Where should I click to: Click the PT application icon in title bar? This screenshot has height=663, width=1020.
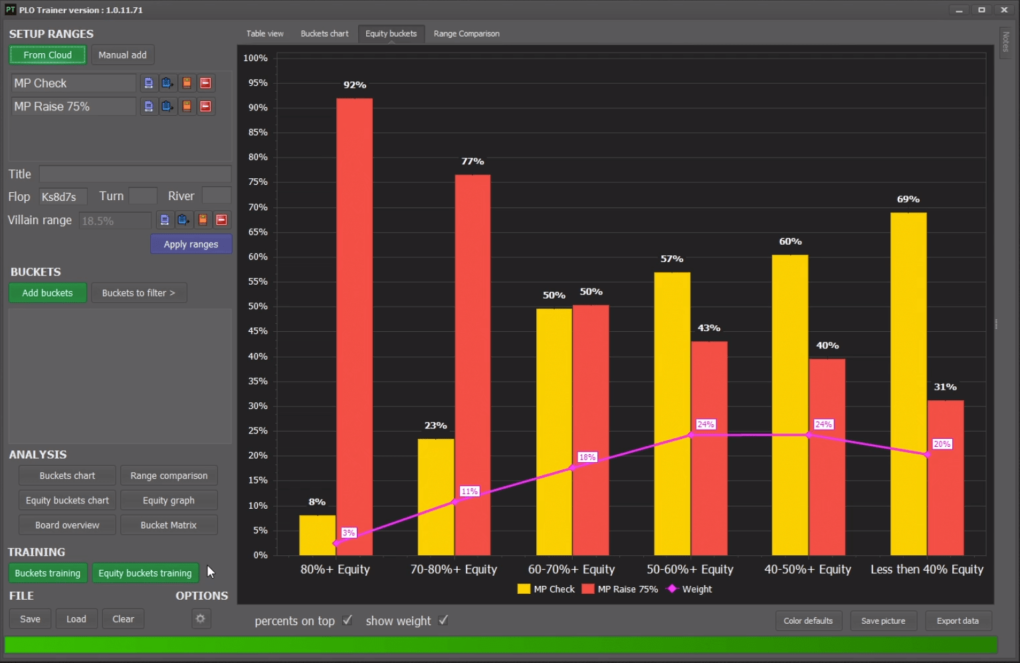[10, 10]
